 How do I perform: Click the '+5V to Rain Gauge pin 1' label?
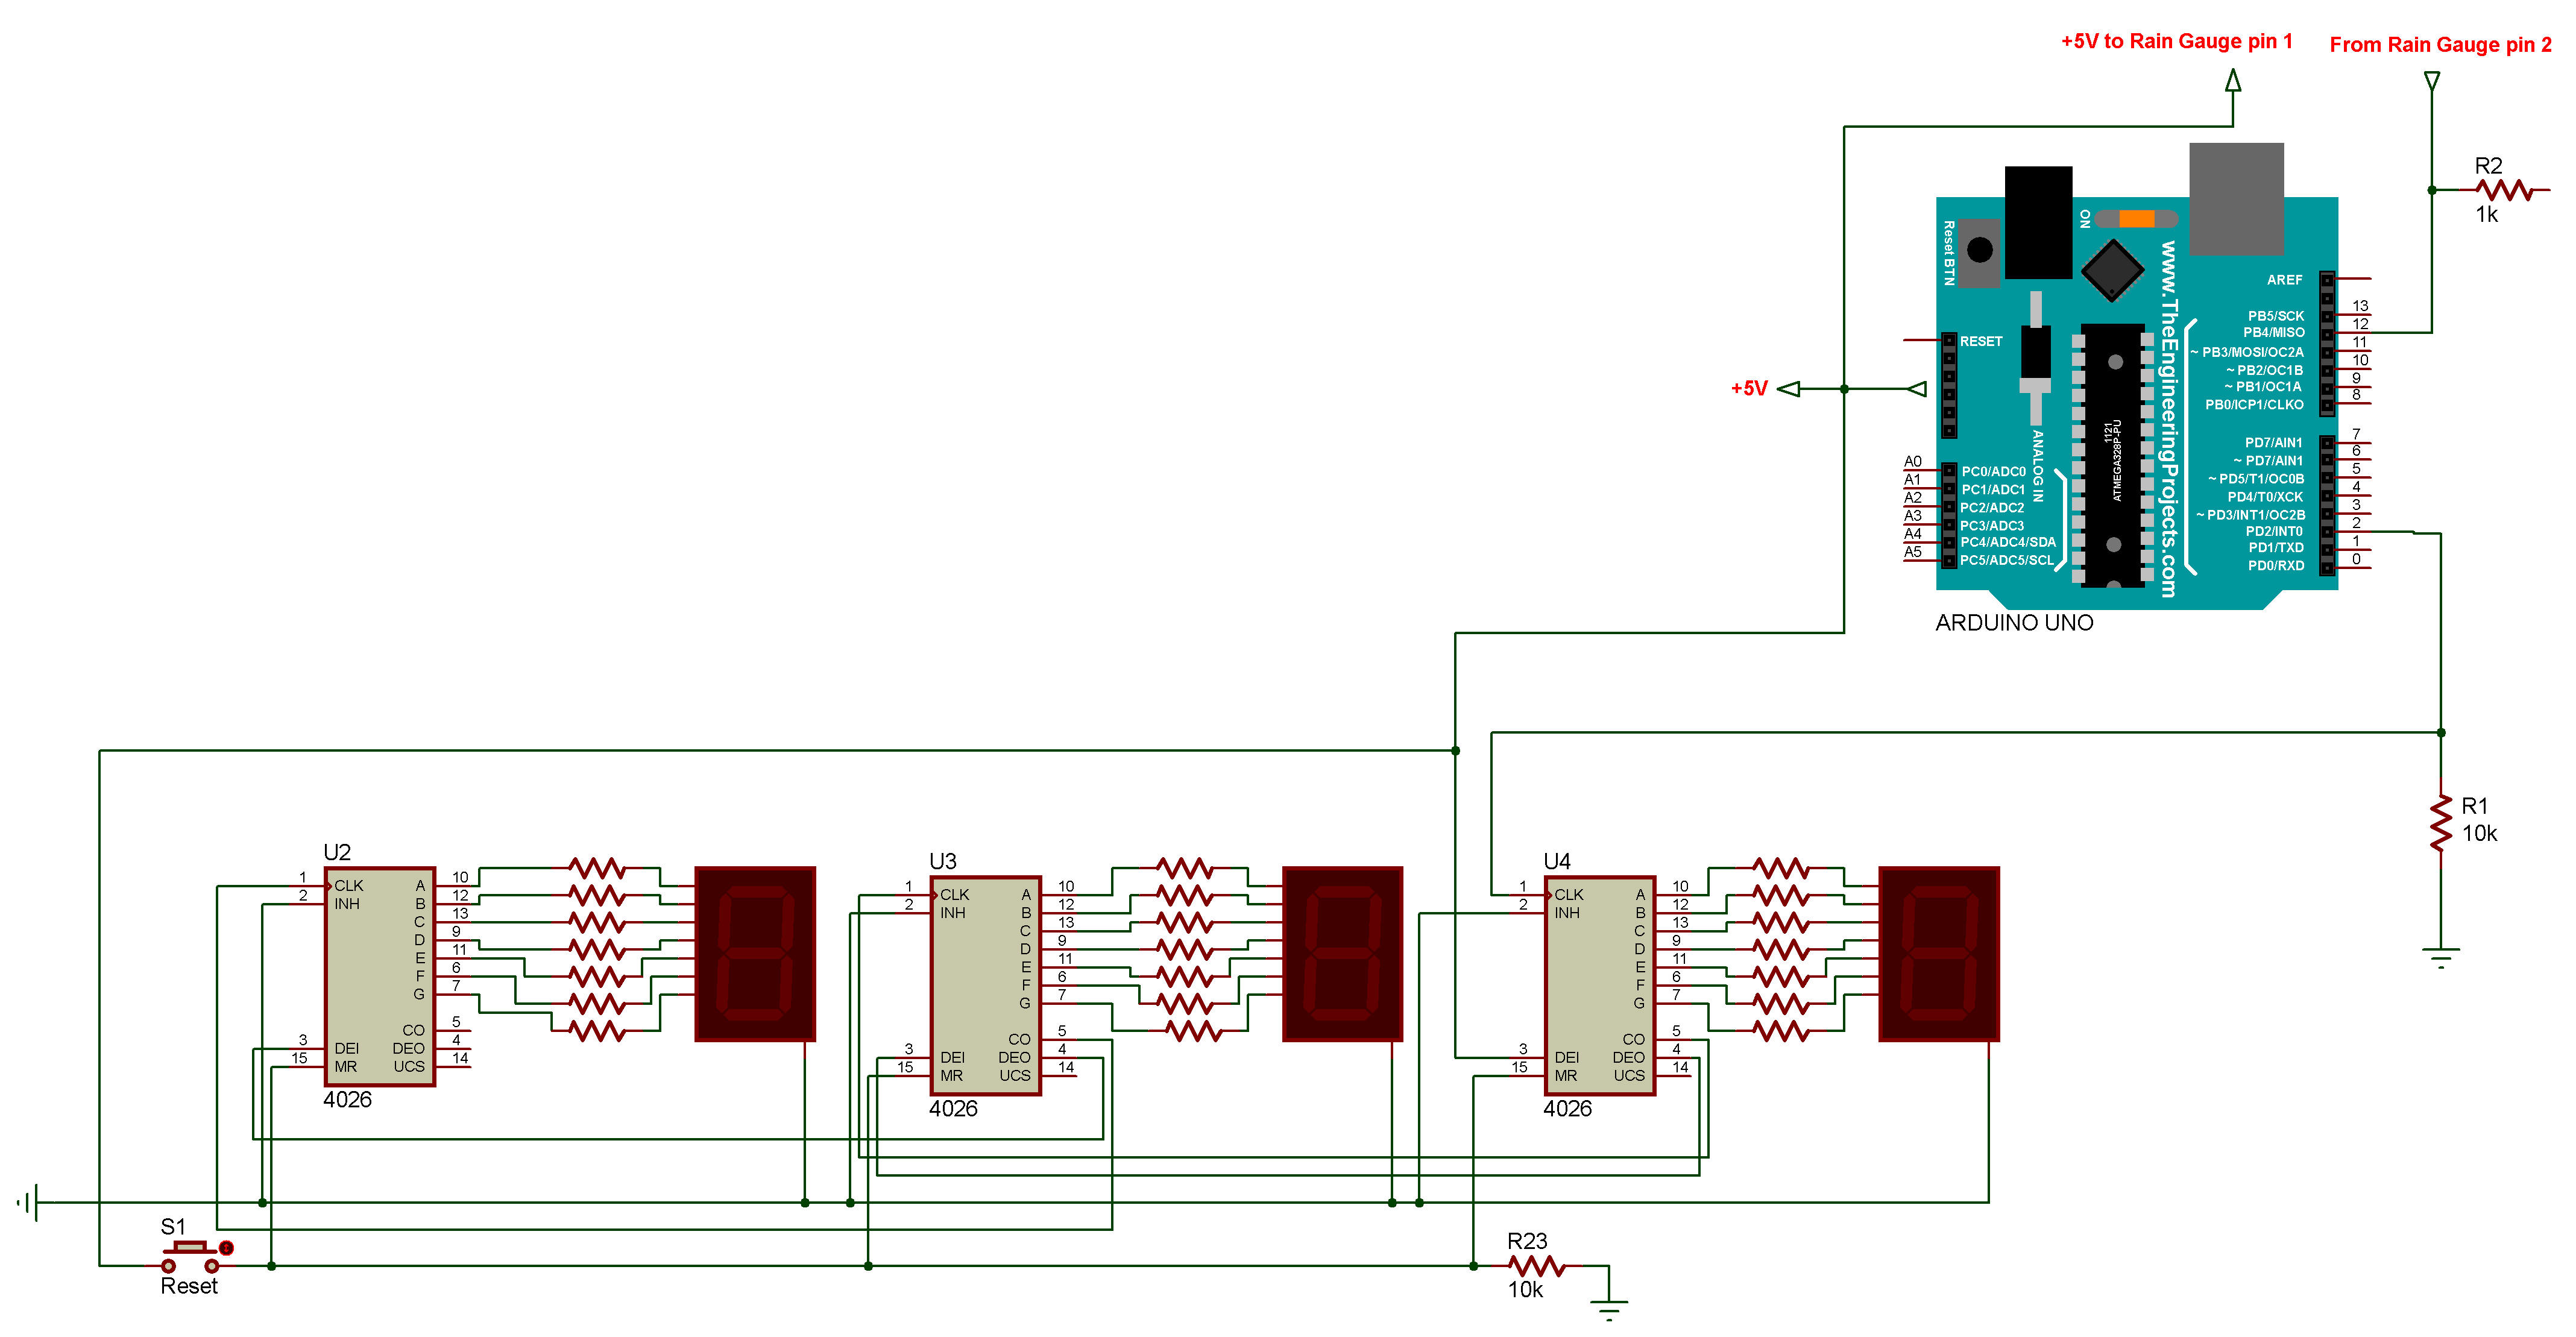2176,42
